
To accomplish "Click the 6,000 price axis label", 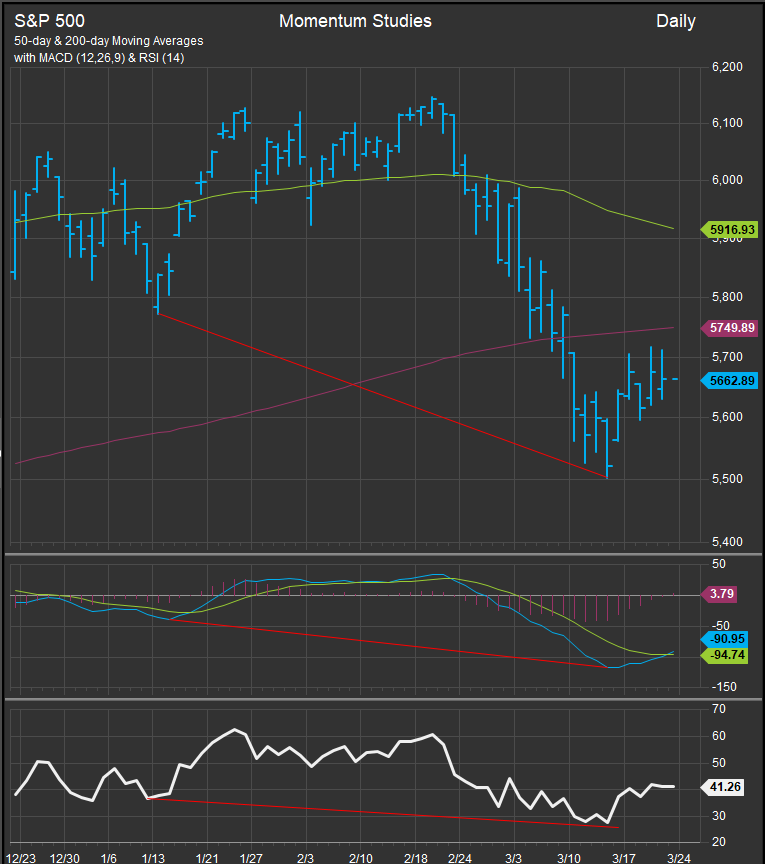I will pyautogui.click(x=728, y=180).
